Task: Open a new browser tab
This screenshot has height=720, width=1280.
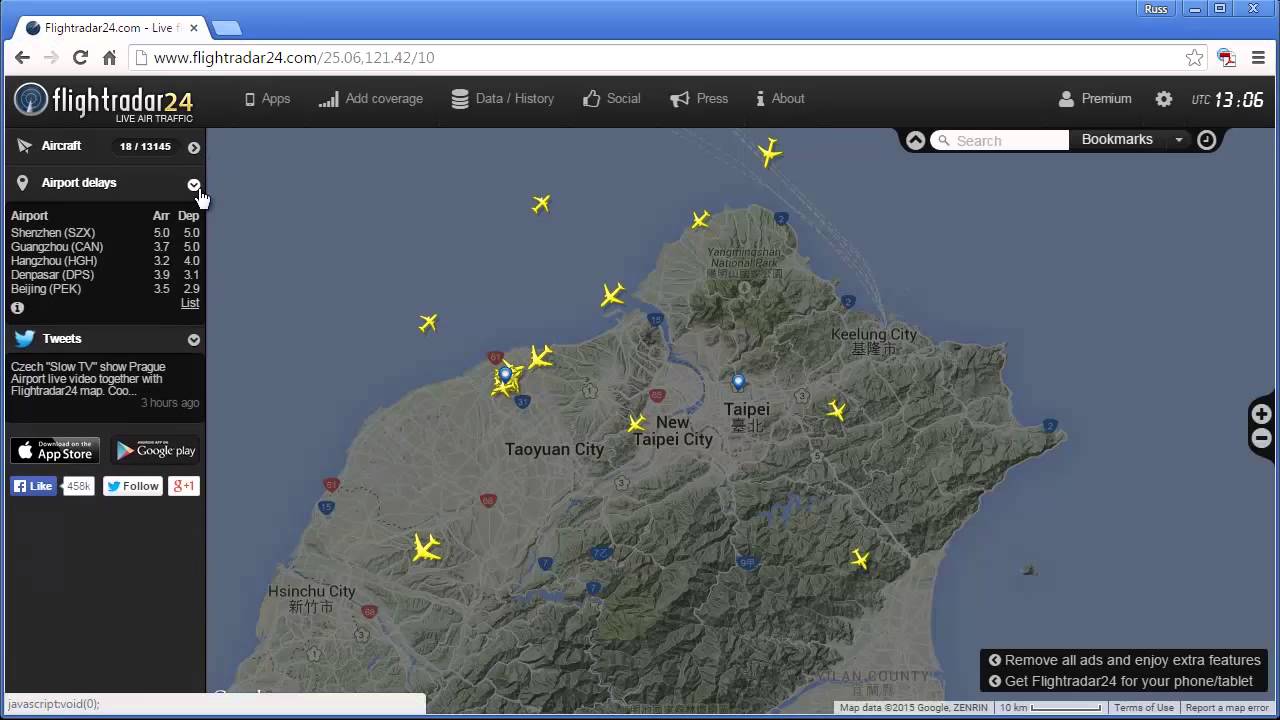Action: pos(226,28)
